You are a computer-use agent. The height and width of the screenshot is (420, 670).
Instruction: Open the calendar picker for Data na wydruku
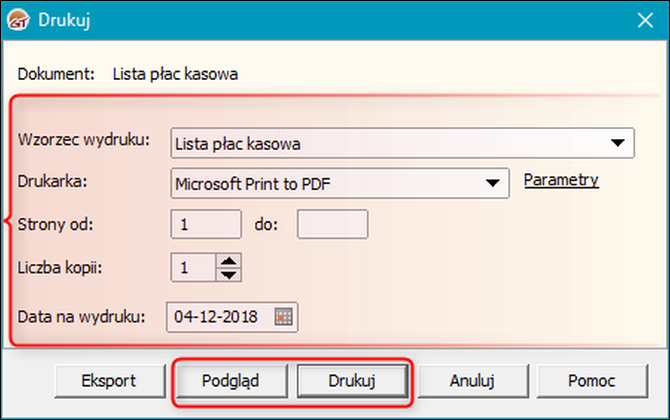(284, 317)
